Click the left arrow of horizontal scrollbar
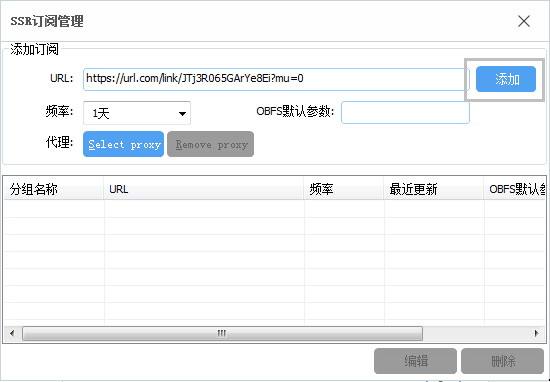Image resolution: width=550 pixels, height=382 pixels. click(12, 333)
